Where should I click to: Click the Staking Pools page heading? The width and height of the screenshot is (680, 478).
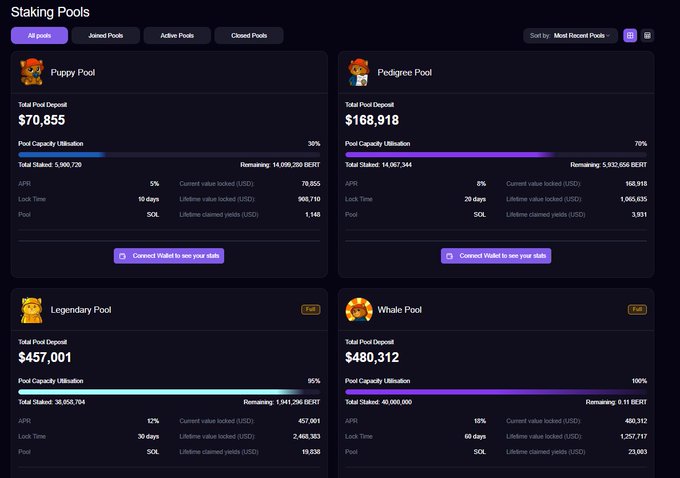[50, 12]
